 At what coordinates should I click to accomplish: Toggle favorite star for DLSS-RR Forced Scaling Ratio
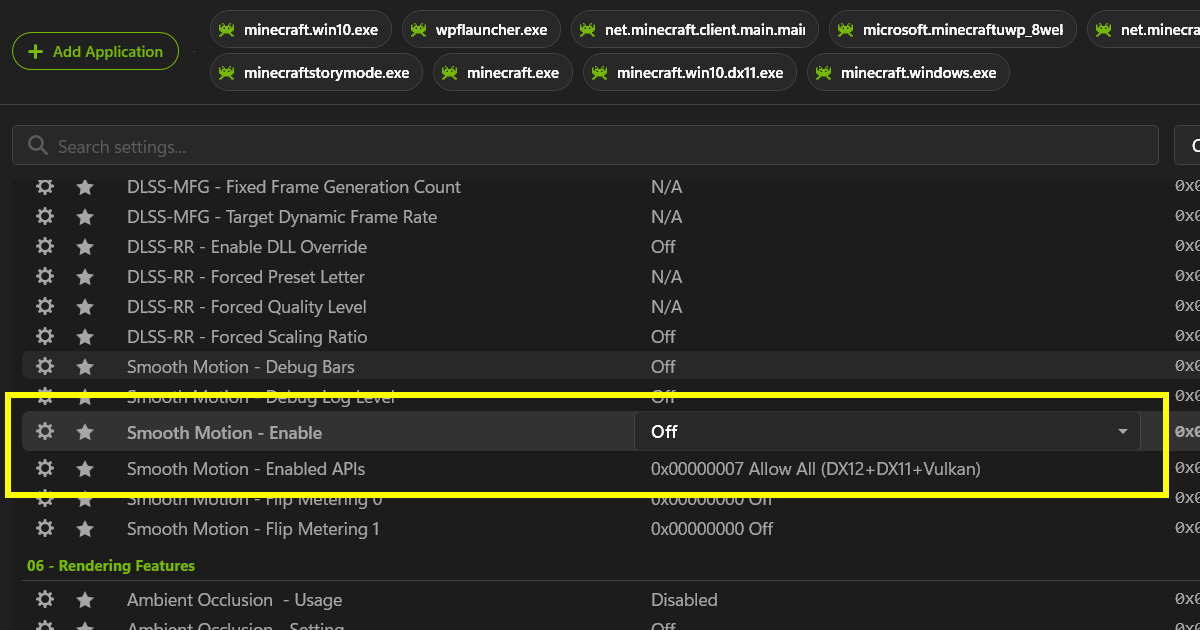[x=85, y=337]
